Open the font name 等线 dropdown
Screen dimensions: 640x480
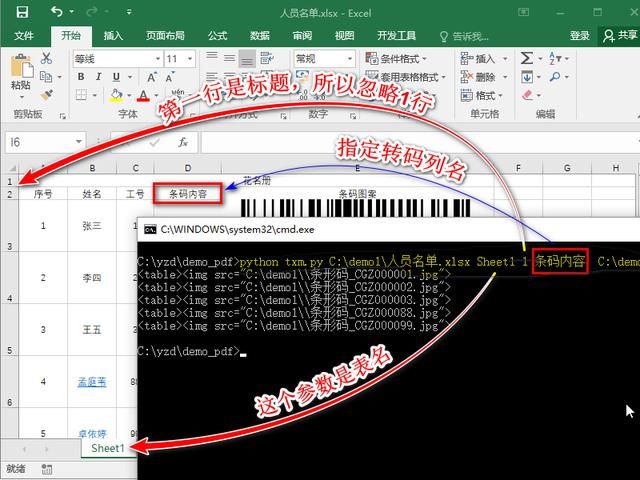coord(158,59)
